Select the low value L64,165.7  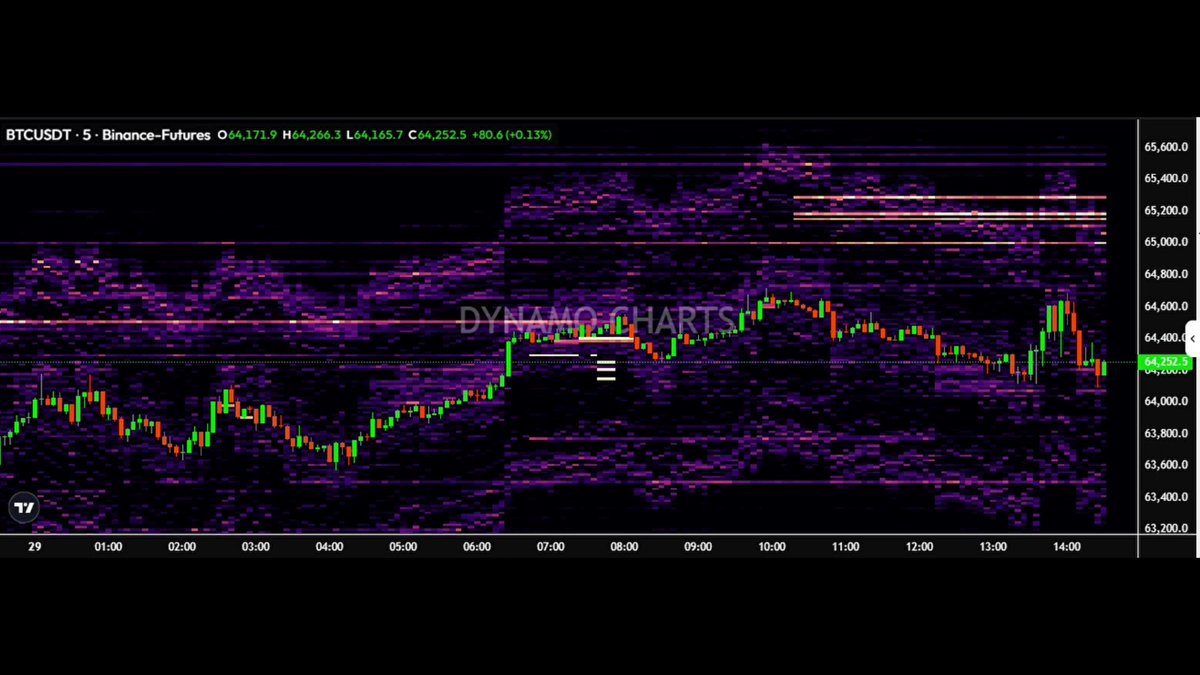374,135
